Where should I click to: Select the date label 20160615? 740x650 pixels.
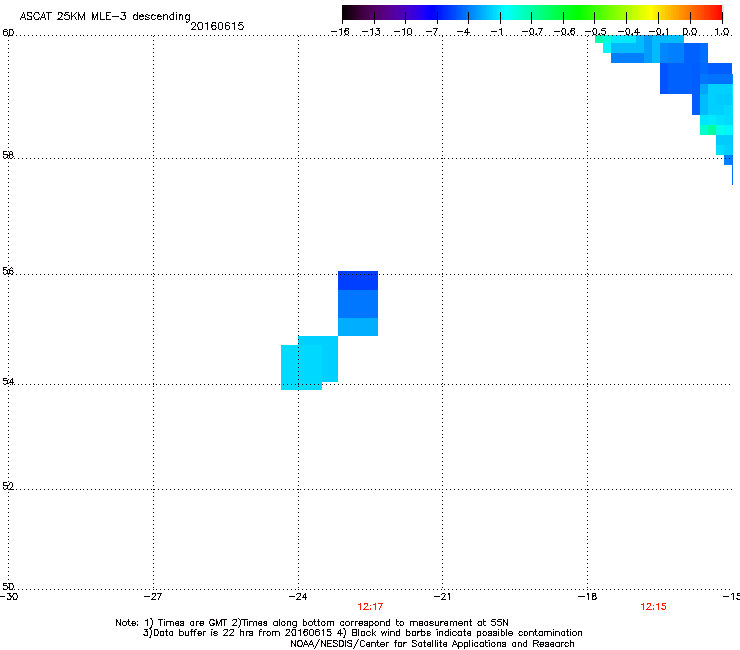pos(217,26)
